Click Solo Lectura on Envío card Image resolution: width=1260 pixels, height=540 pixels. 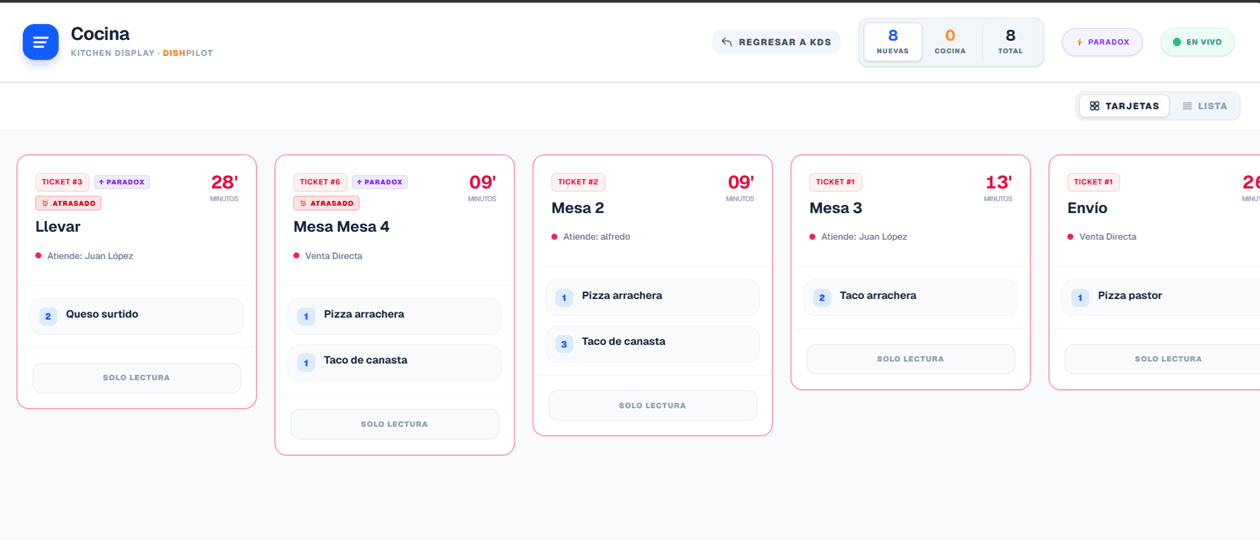[1163, 359]
